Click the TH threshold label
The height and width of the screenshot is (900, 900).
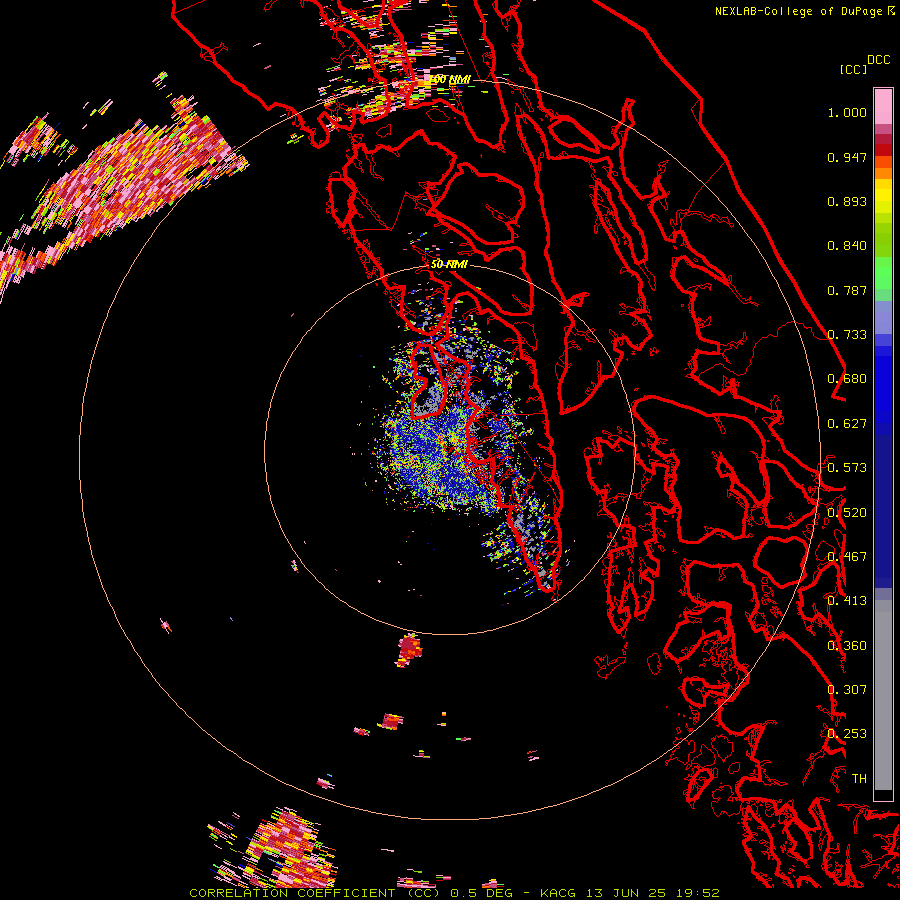pos(859,779)
